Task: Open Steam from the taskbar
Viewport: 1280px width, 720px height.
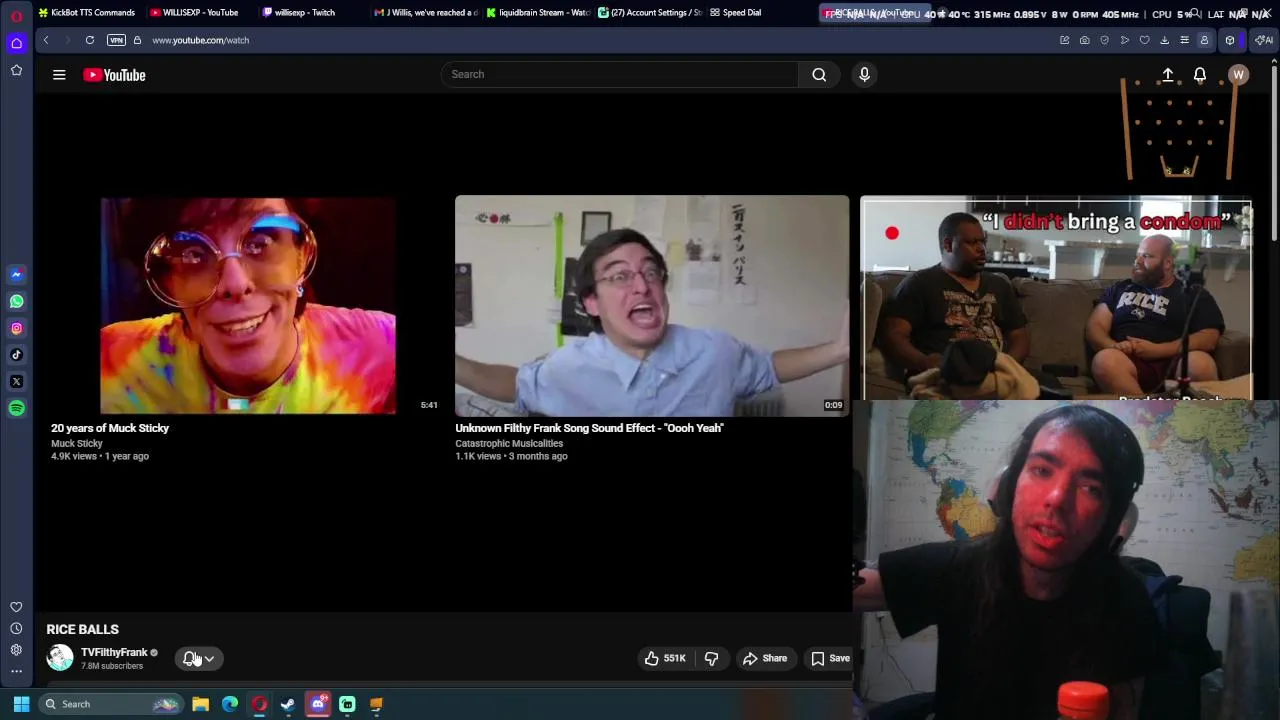Action: pos(288,704)
